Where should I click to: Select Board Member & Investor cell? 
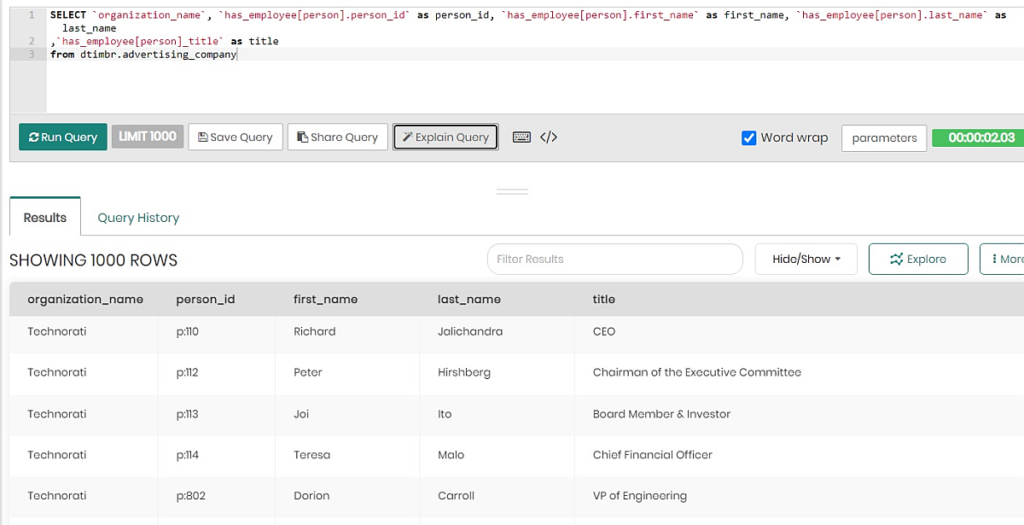pos(799,414)
